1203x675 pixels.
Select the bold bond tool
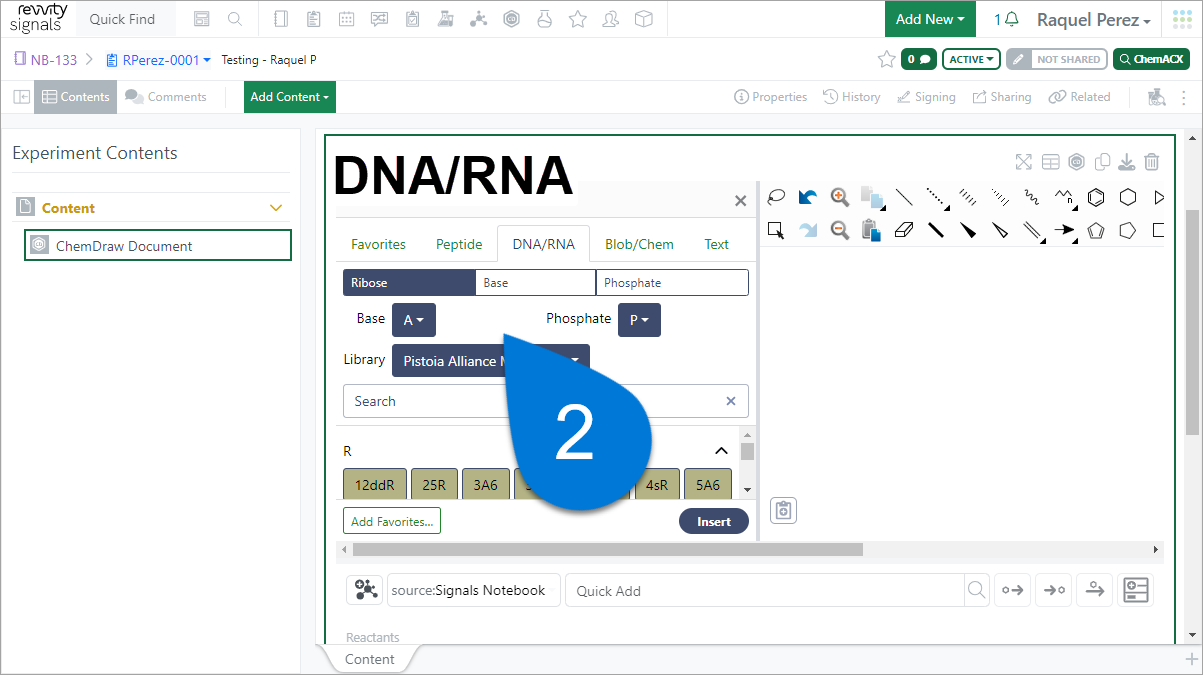[936, 230]
